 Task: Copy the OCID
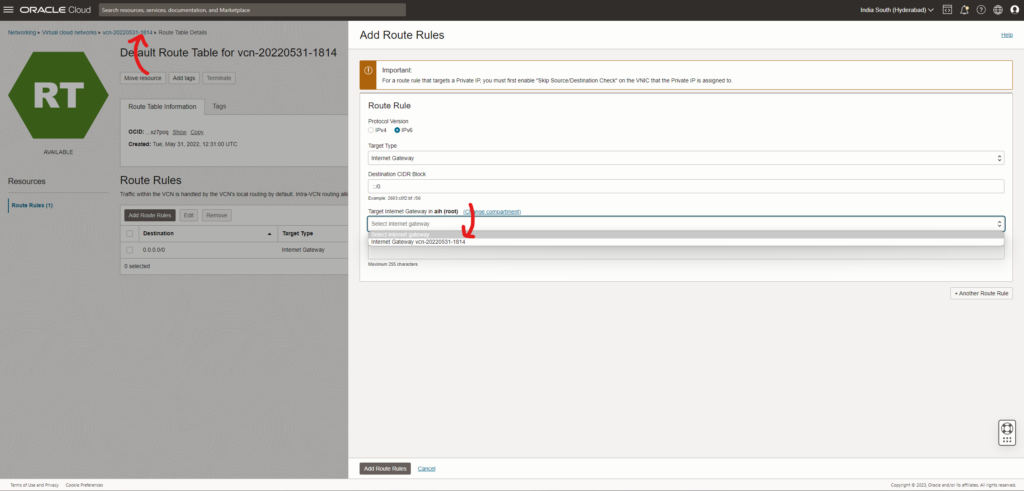[x=197, y=132]
